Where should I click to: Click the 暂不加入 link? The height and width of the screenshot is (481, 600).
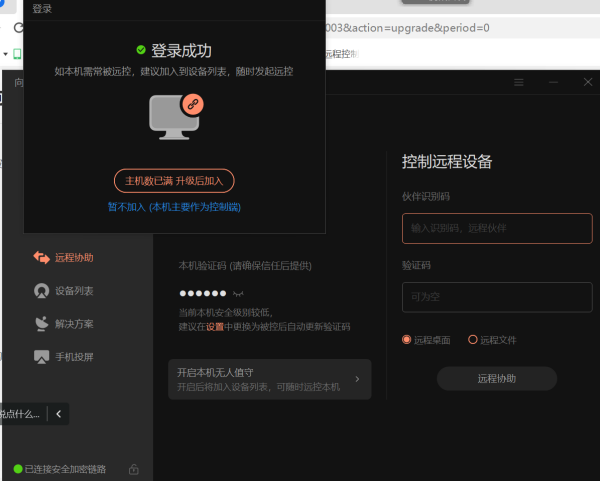pos(174,207)
